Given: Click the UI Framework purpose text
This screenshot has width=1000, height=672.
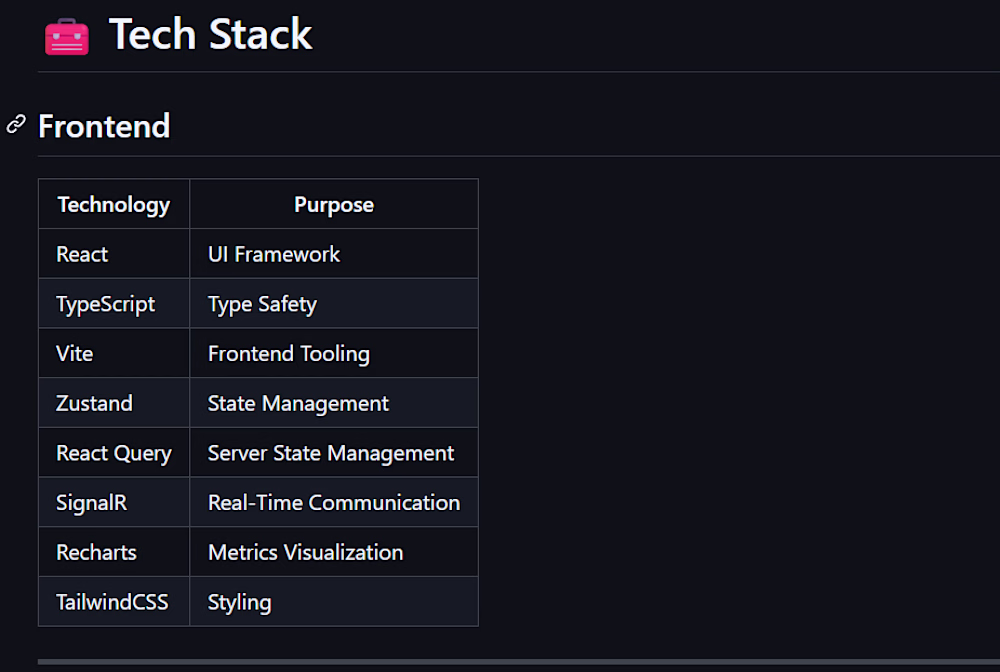Looking at the screenshot, I should pyautogui.click(x=274, y=254).
